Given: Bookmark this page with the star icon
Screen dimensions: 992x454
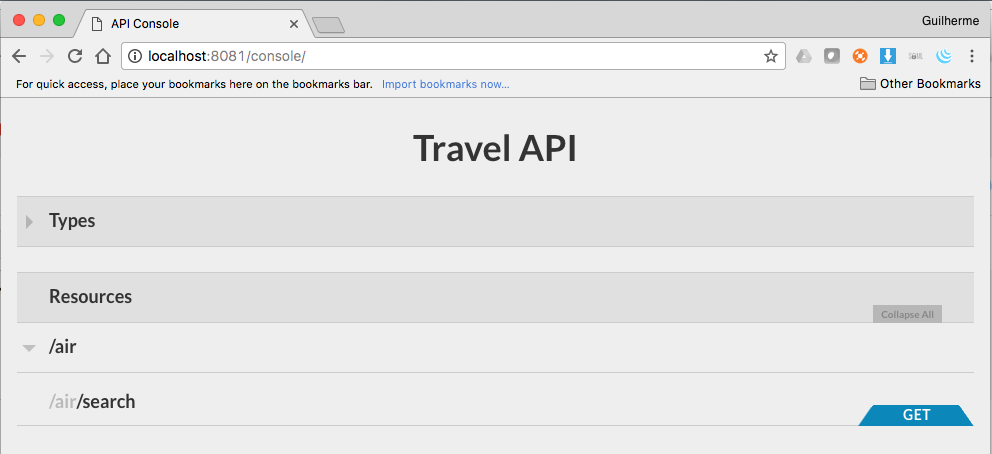Looking at the screenshot, I should pyautogui.click(x=771, y=56).
